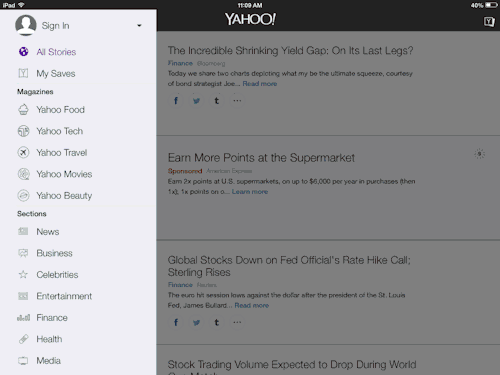Click the Sign In label

point(55,26)
